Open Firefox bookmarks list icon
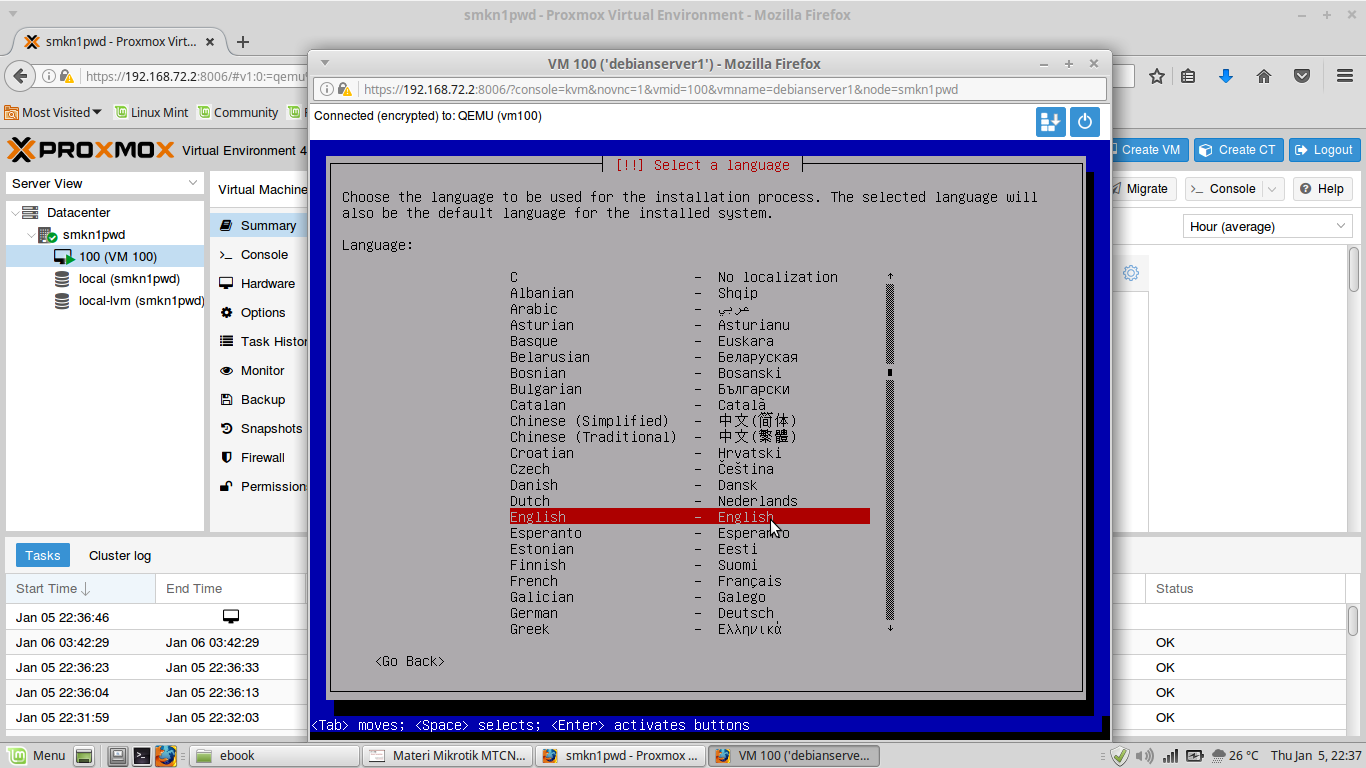Image resolution: width=1366 pixels, height=768 pixels. [x=1188, y=76]
